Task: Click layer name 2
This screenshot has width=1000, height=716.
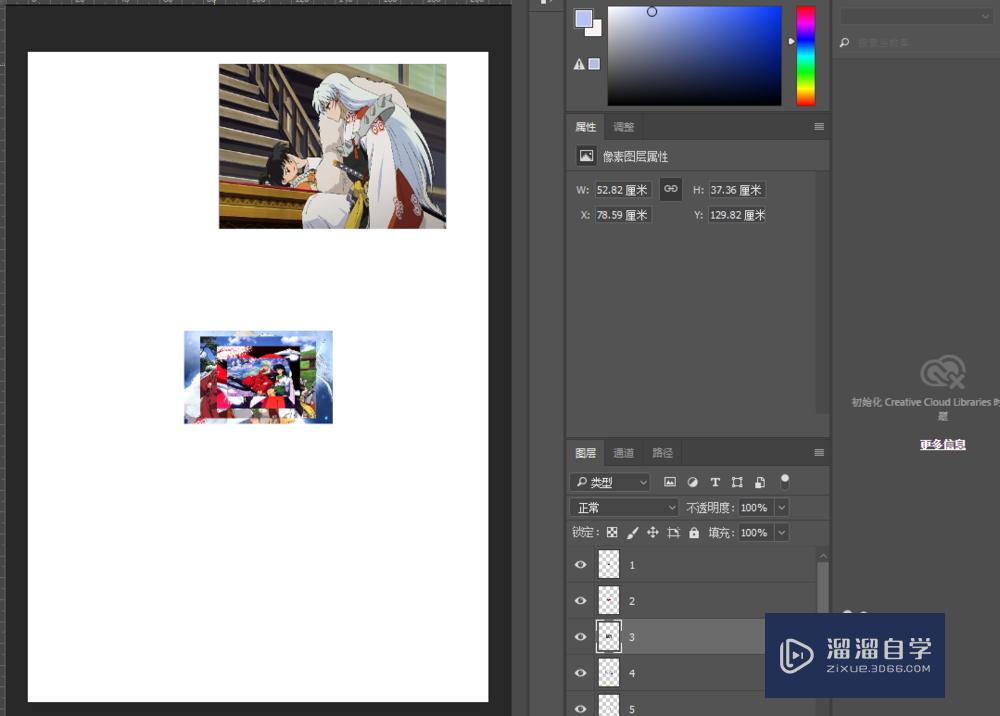Action: click(x=632, y=601)
